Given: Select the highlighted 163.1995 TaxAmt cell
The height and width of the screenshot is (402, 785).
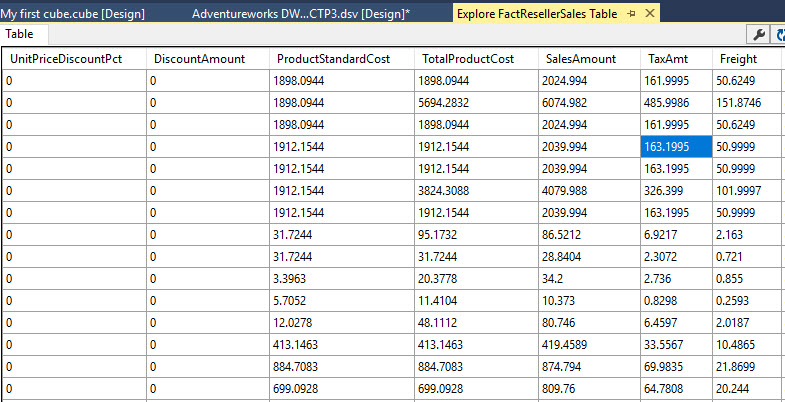Looking at the screenshot, I should point(675,146).
